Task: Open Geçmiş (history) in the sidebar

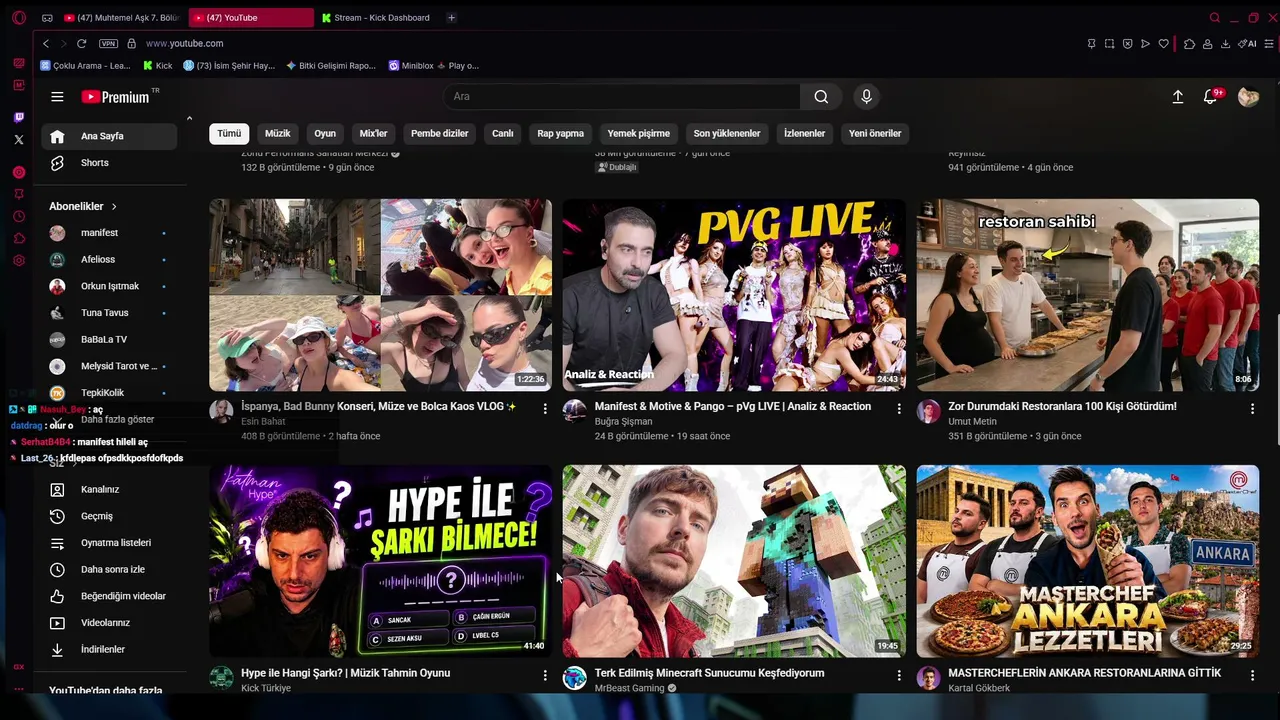Action: [109, 516]
